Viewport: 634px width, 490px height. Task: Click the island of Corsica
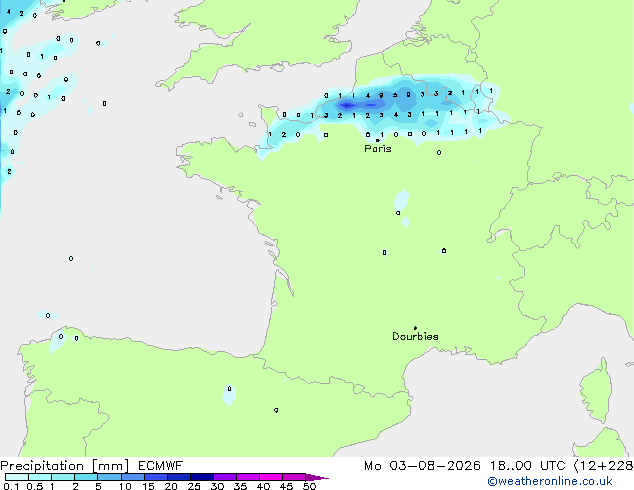coord(596,389)
